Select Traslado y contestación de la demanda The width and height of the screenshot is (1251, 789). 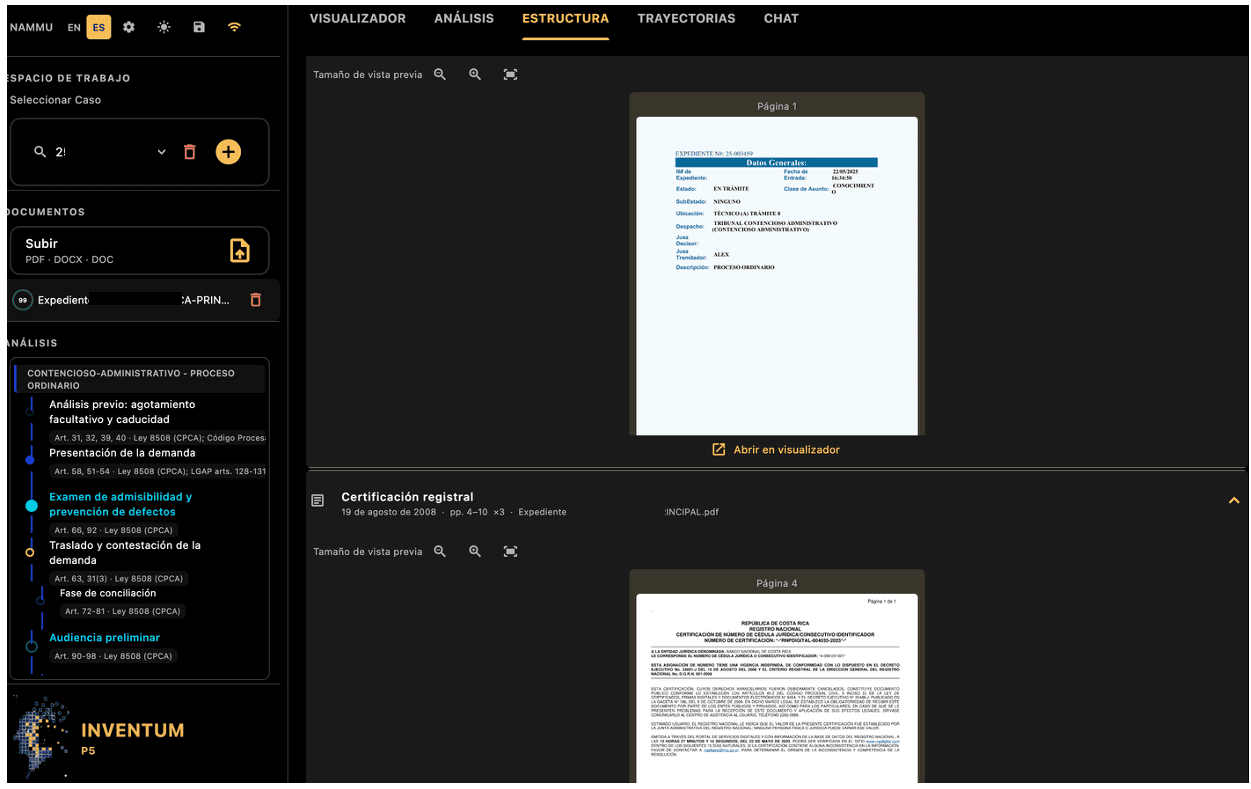[x=125, y=553]
